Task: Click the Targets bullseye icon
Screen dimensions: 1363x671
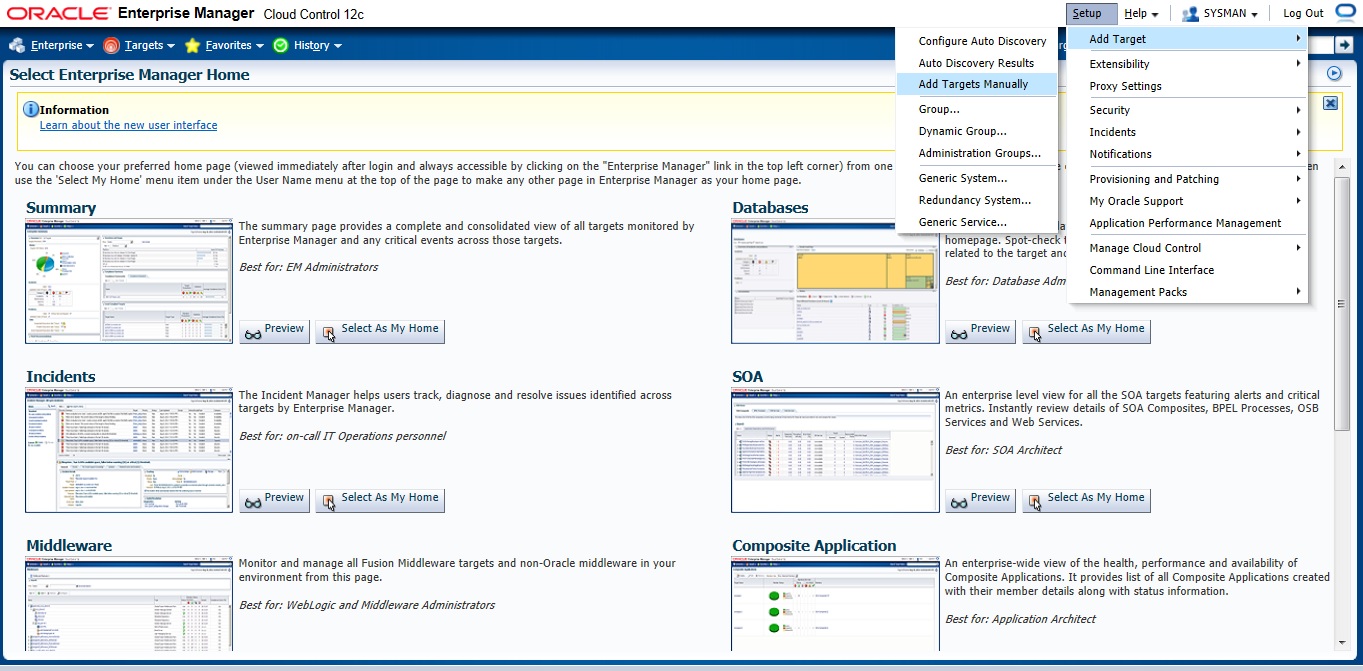Action: point(111,46)
